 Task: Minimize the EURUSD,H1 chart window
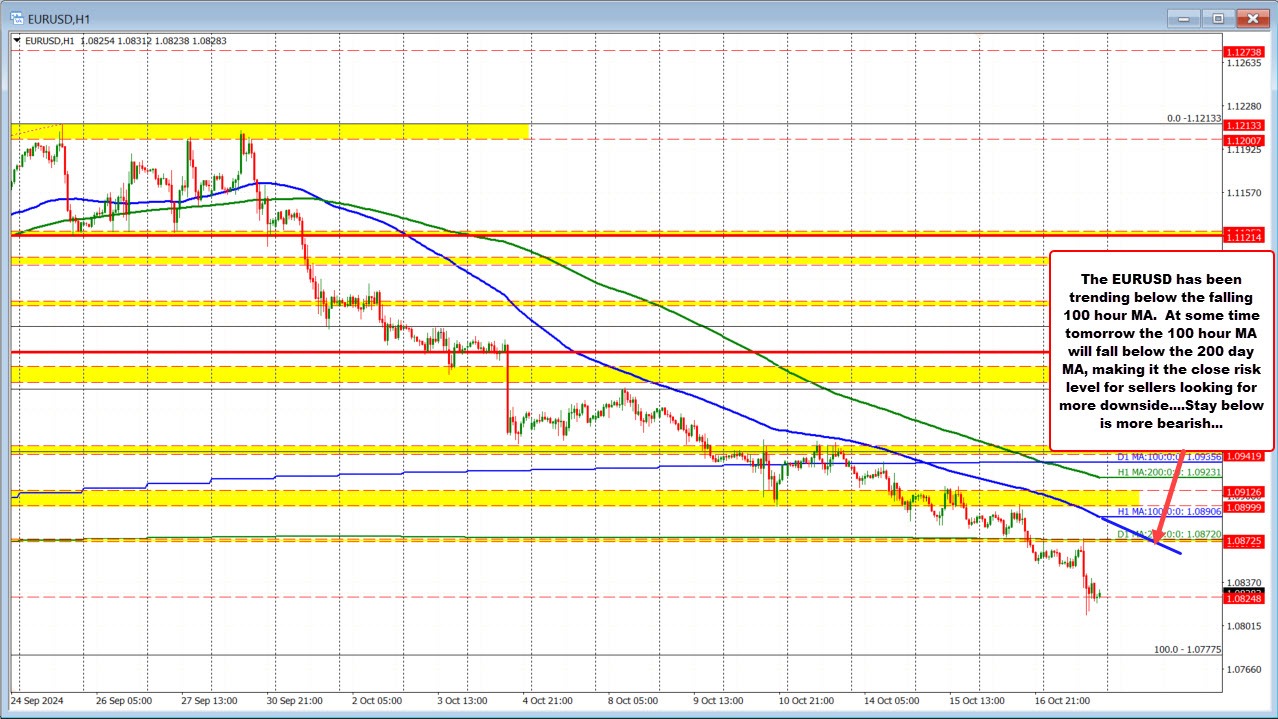tap(1182, 17)
